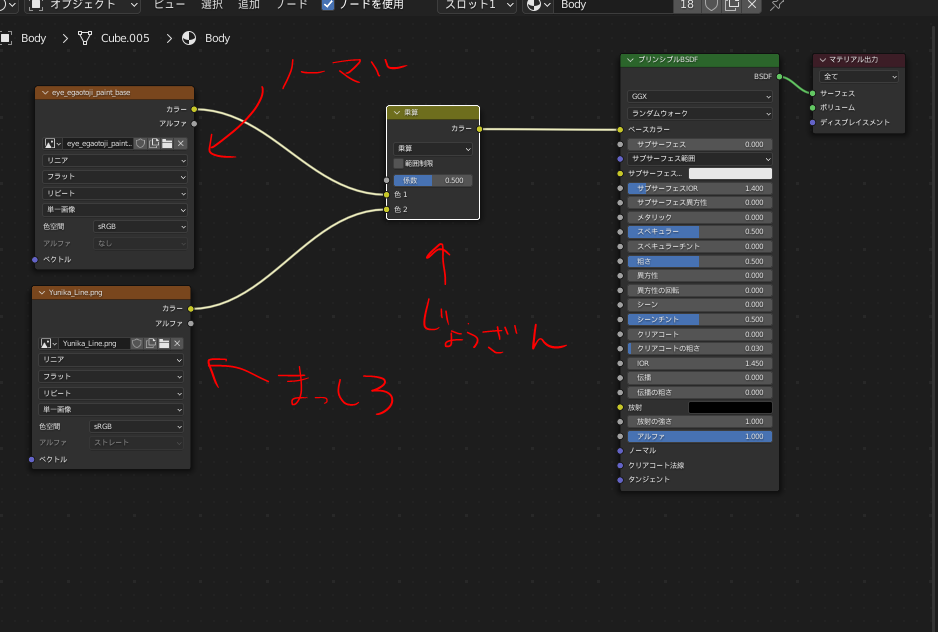This screenshot has width=938, height=632.
Task: Toggle fake user on Yunika_Line.png image
Action: [x=137, y=343]
